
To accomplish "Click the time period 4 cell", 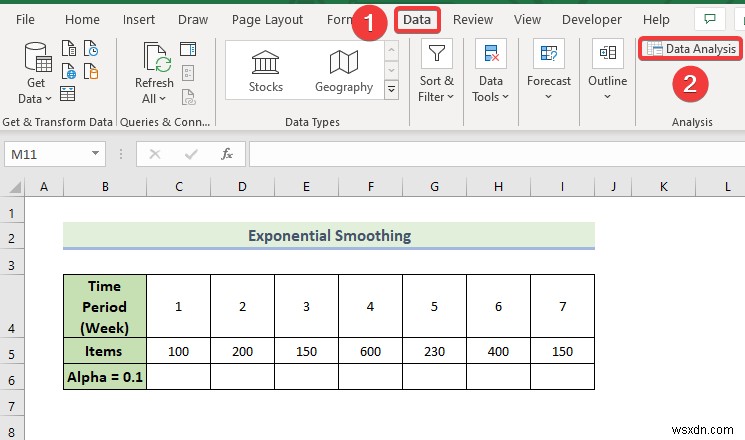I will [x=370, y=306].
